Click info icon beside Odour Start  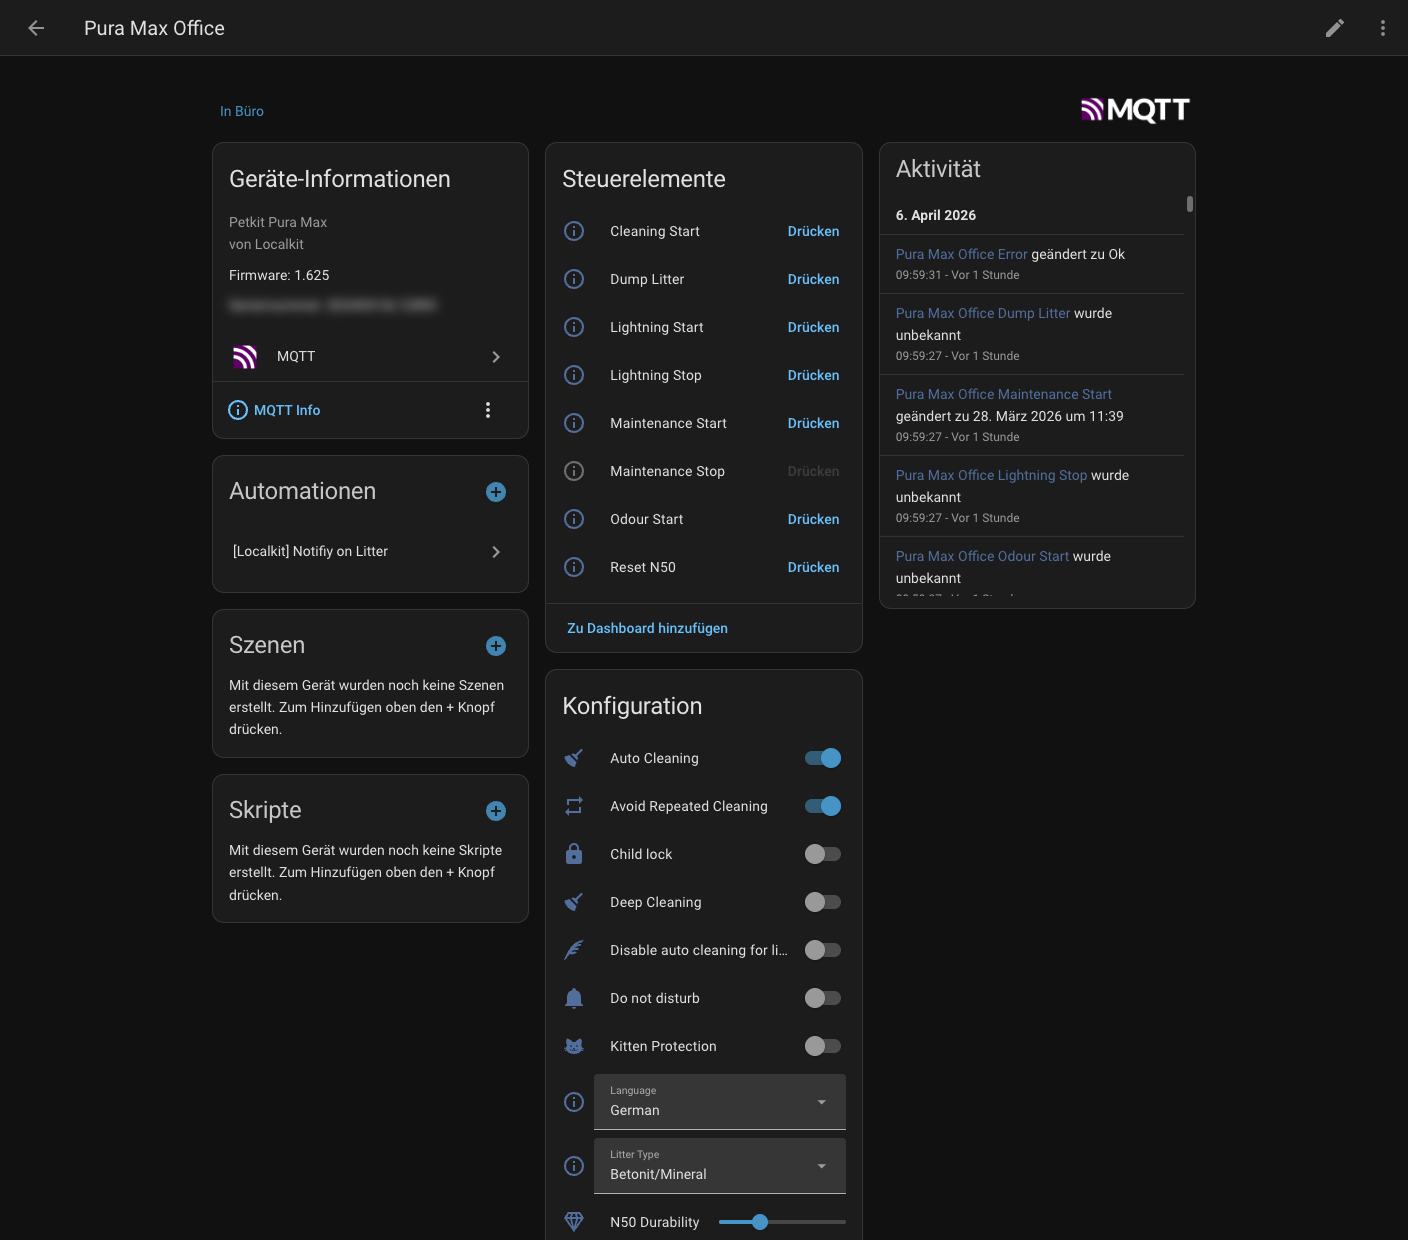click(574, 519)
